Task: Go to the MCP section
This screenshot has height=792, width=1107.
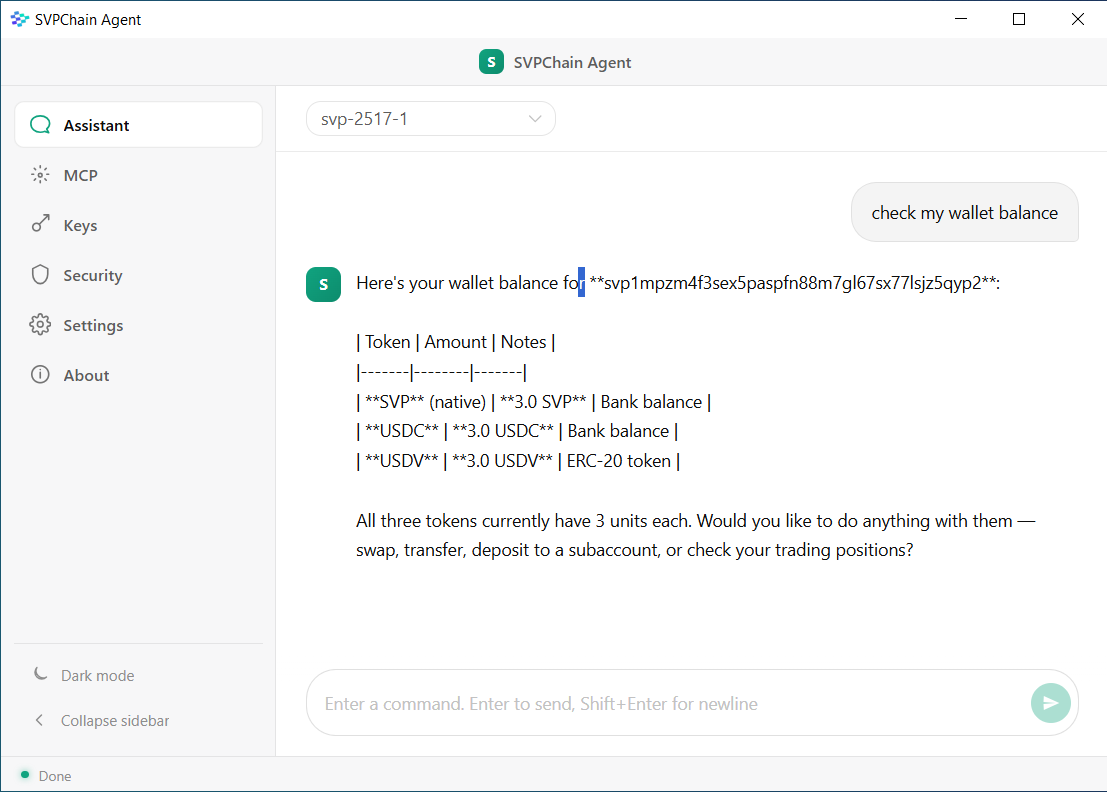Action: [x=138, y=175]
